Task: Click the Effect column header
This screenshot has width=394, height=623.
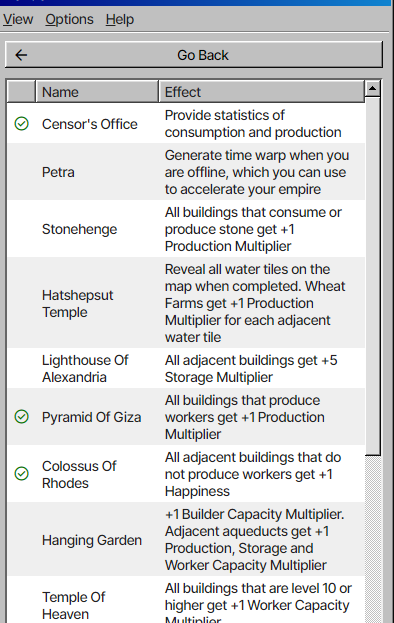Action: [x=261, y=92]
